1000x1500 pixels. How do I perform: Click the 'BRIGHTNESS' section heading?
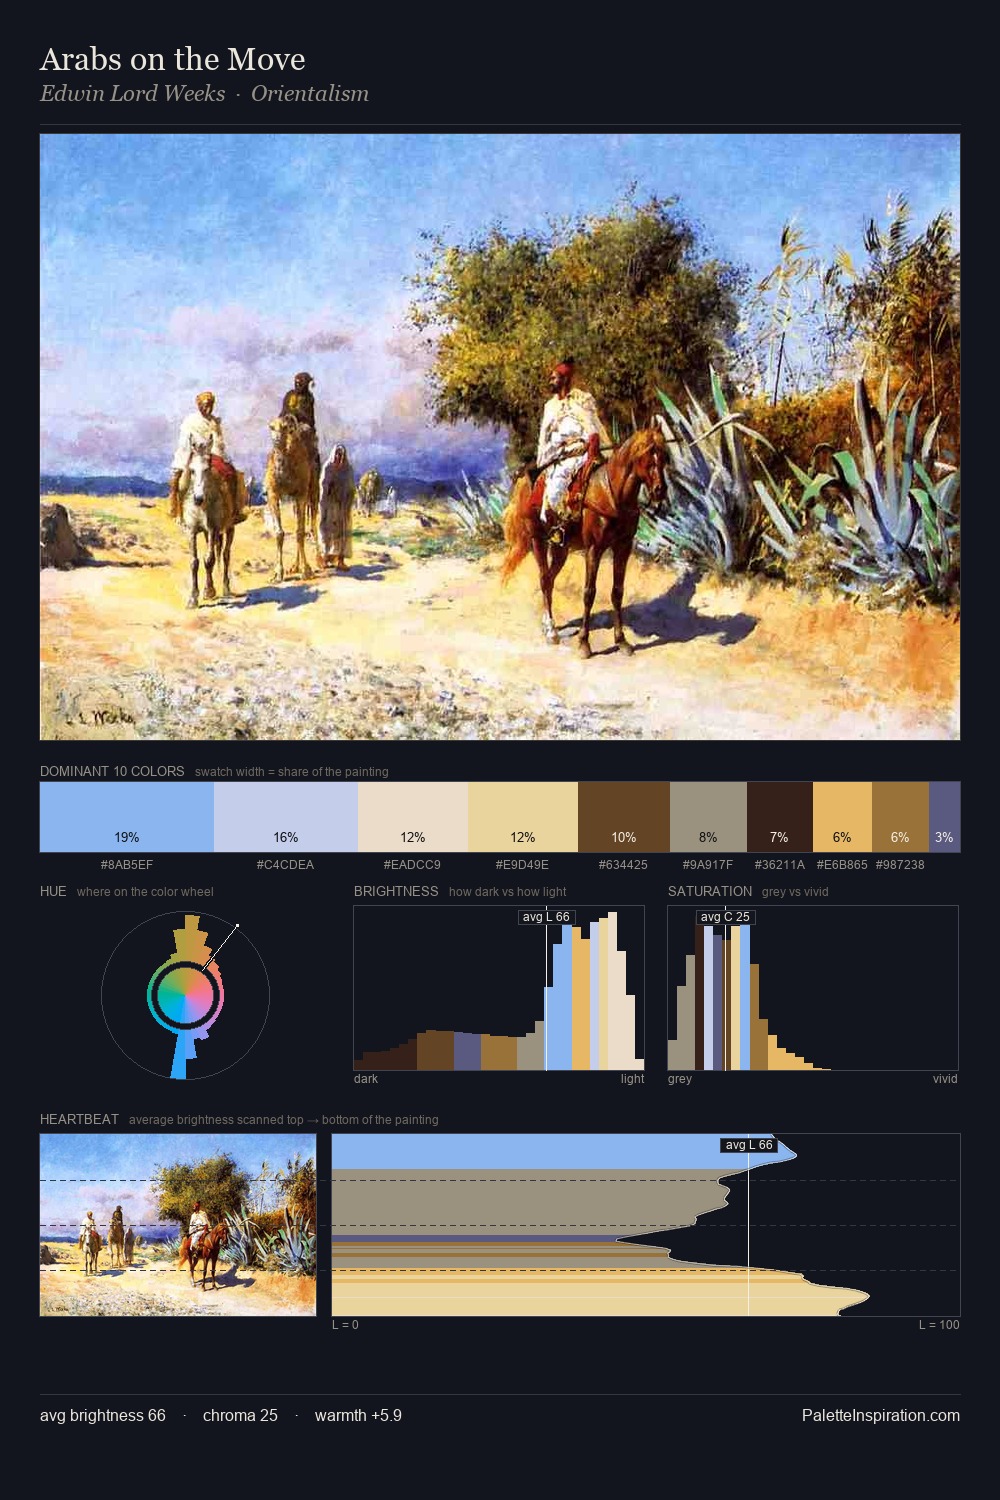396,891
